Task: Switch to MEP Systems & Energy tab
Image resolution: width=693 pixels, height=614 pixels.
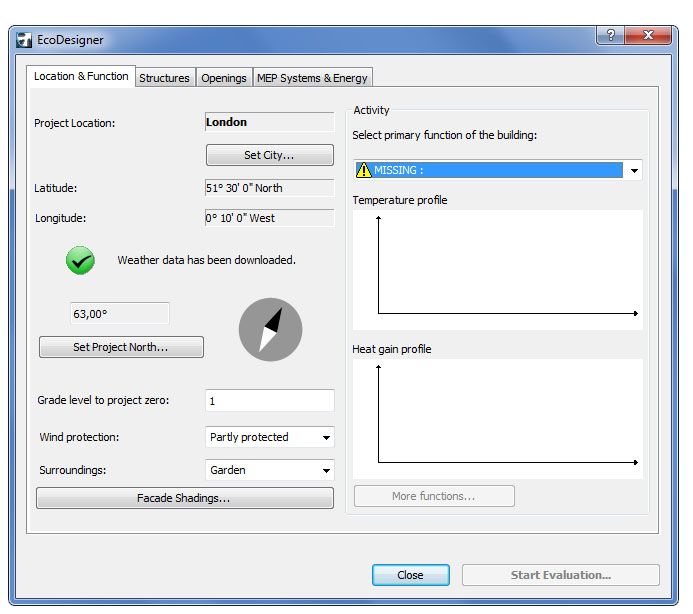Action: (312, 78)
